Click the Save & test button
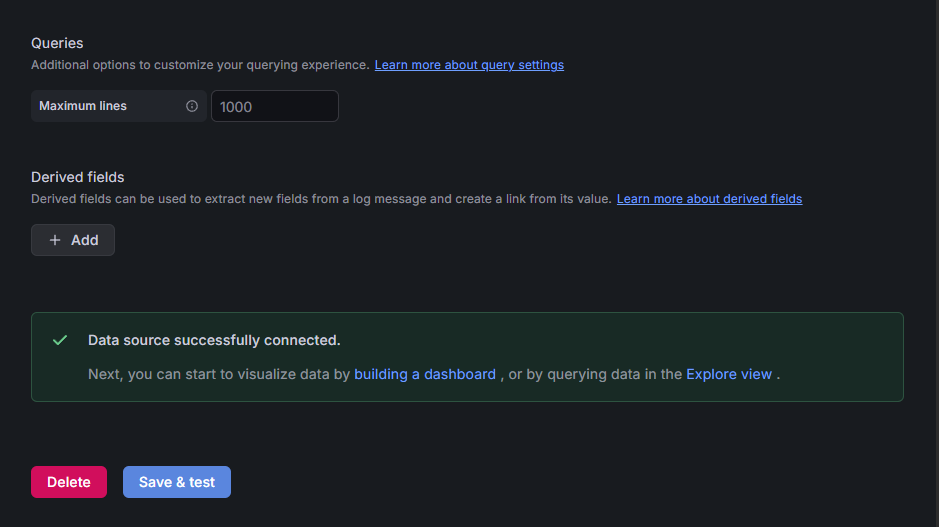 (x=177, y=482)
